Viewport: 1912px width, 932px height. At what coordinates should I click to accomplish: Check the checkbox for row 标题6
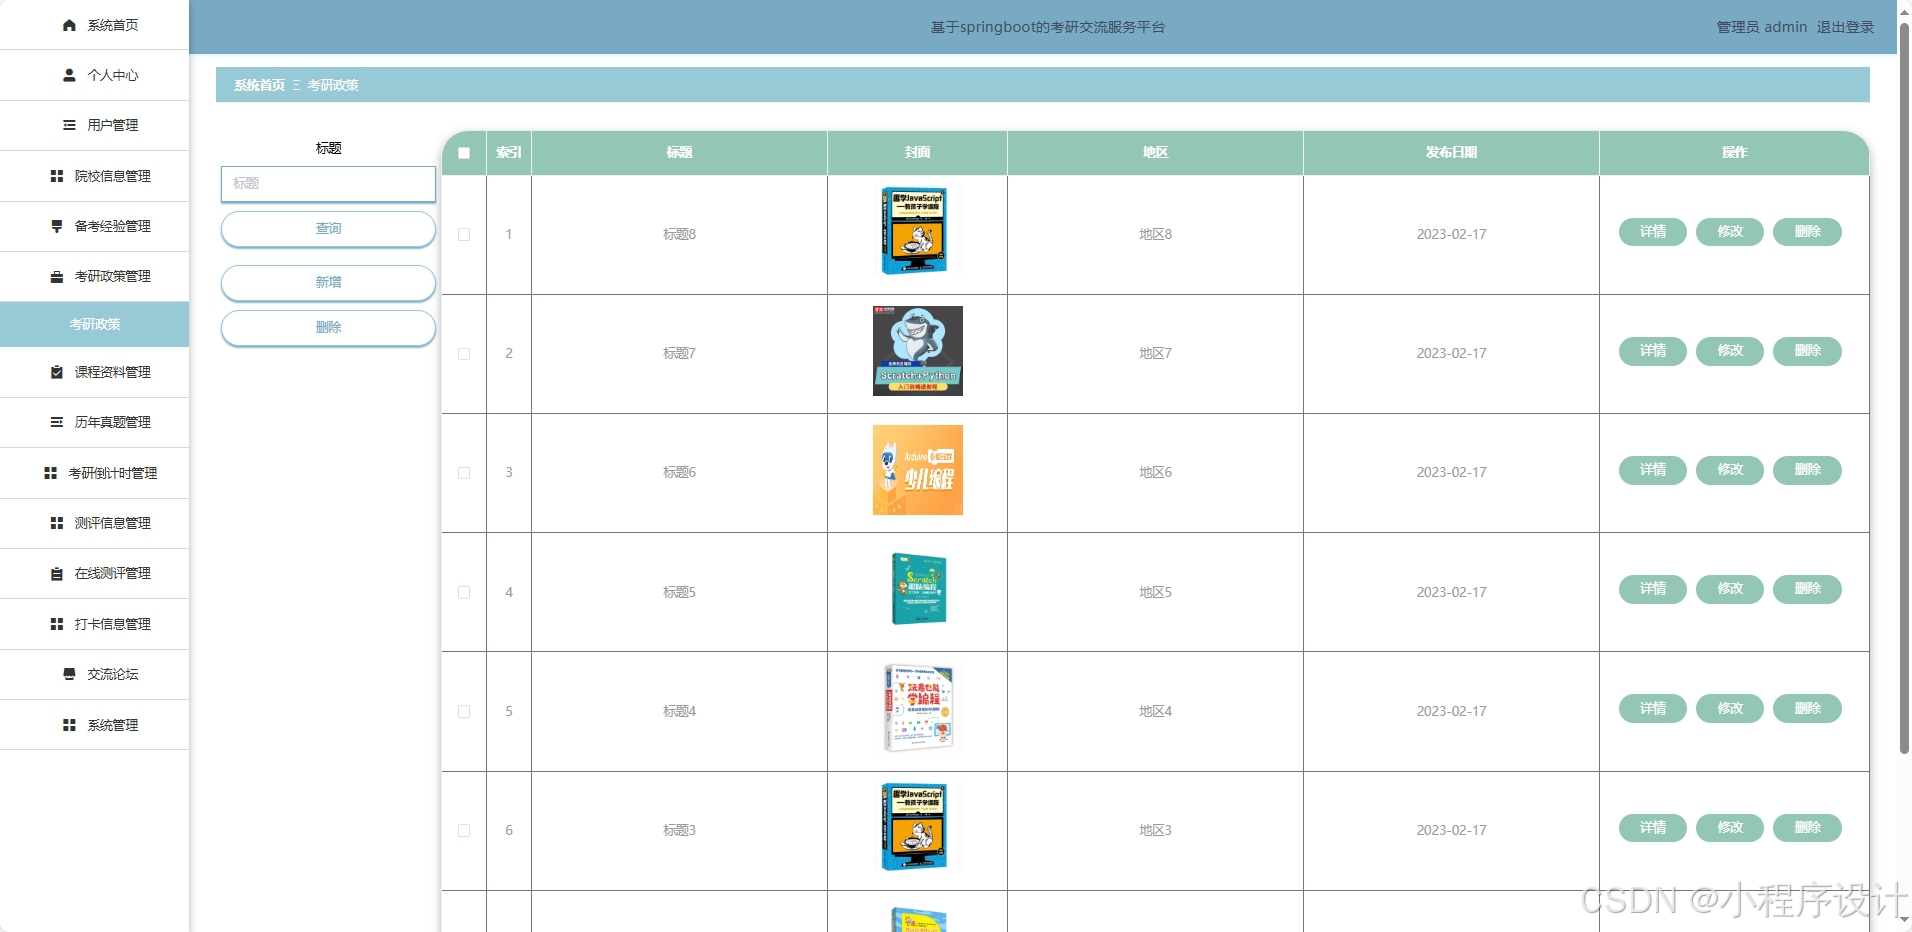pos(464,472)
